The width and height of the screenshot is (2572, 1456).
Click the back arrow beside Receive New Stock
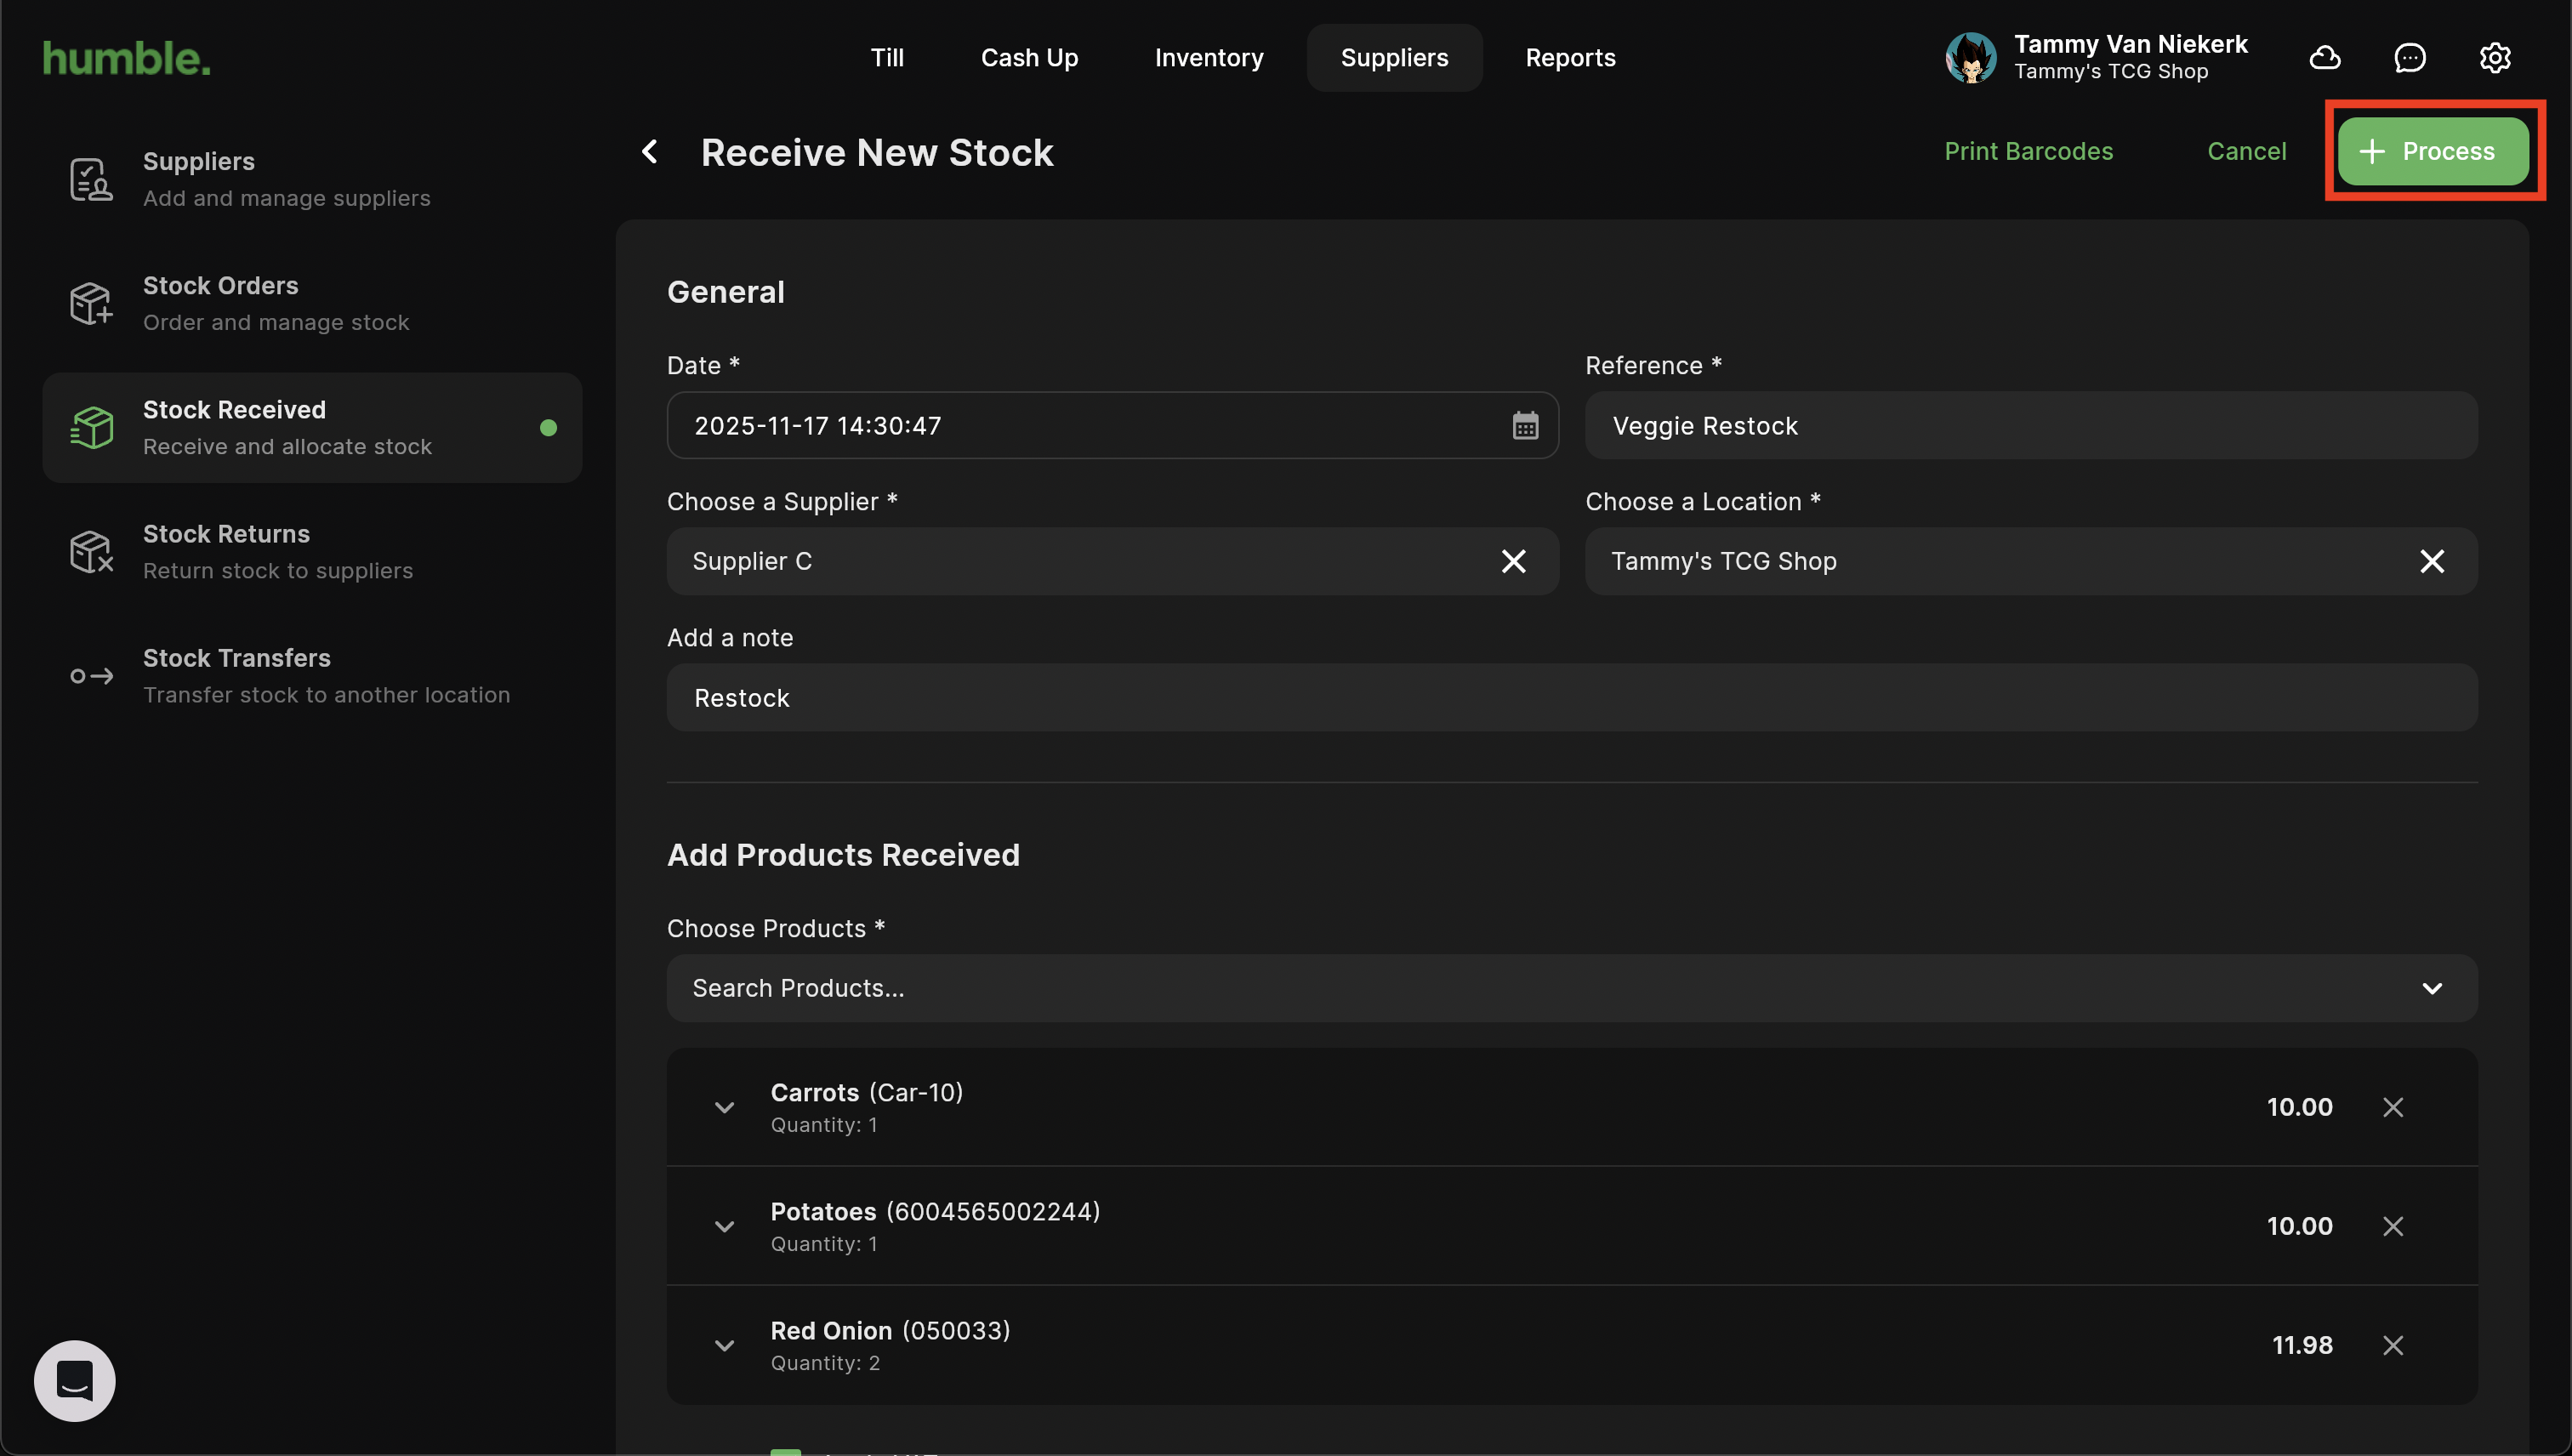point(650,152)
